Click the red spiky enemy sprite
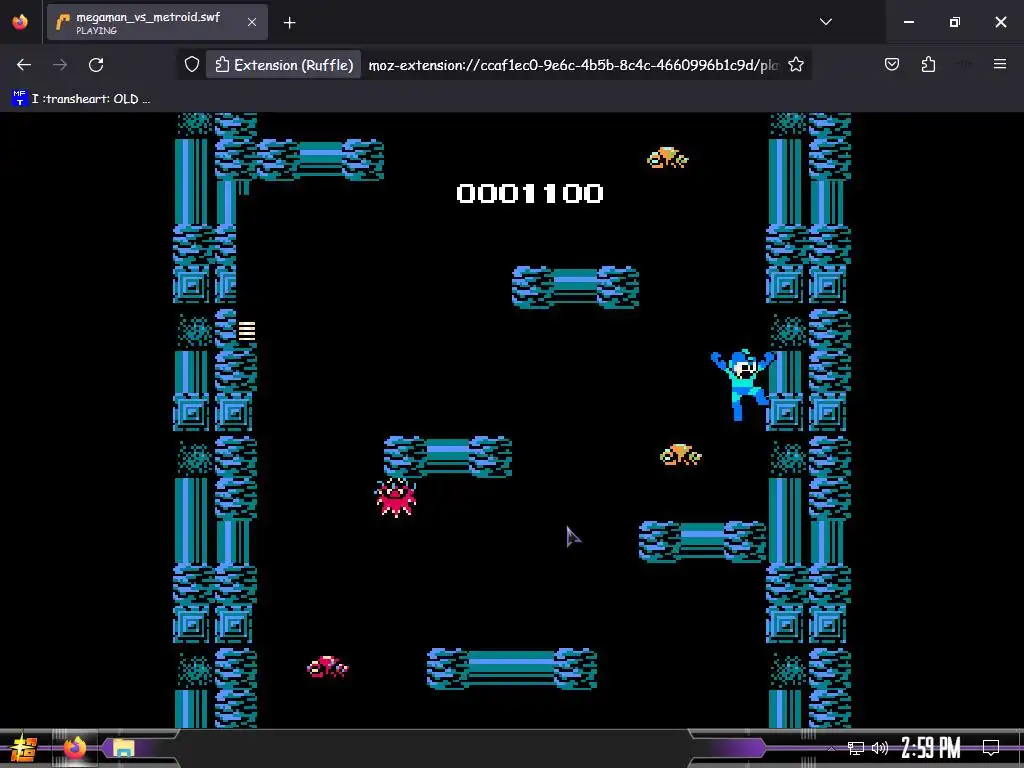The width and height of the screenshot is (1024, 768). click(395, 498)
